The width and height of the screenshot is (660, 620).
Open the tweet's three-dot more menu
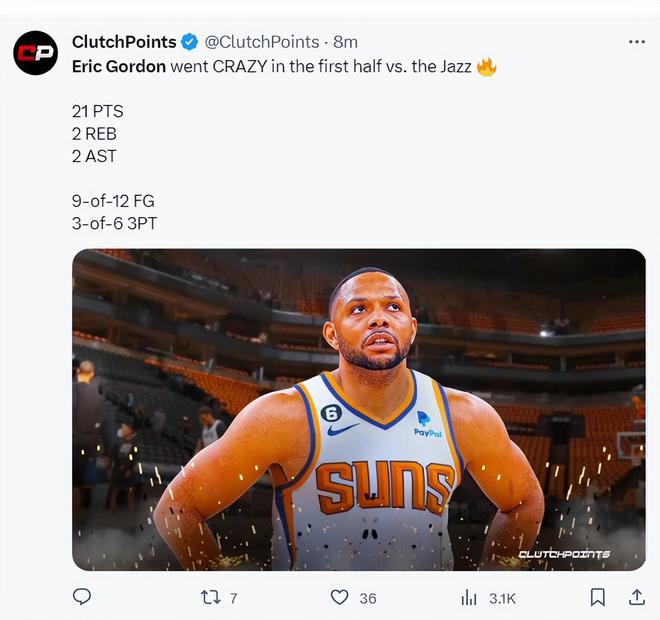[636, 42]
